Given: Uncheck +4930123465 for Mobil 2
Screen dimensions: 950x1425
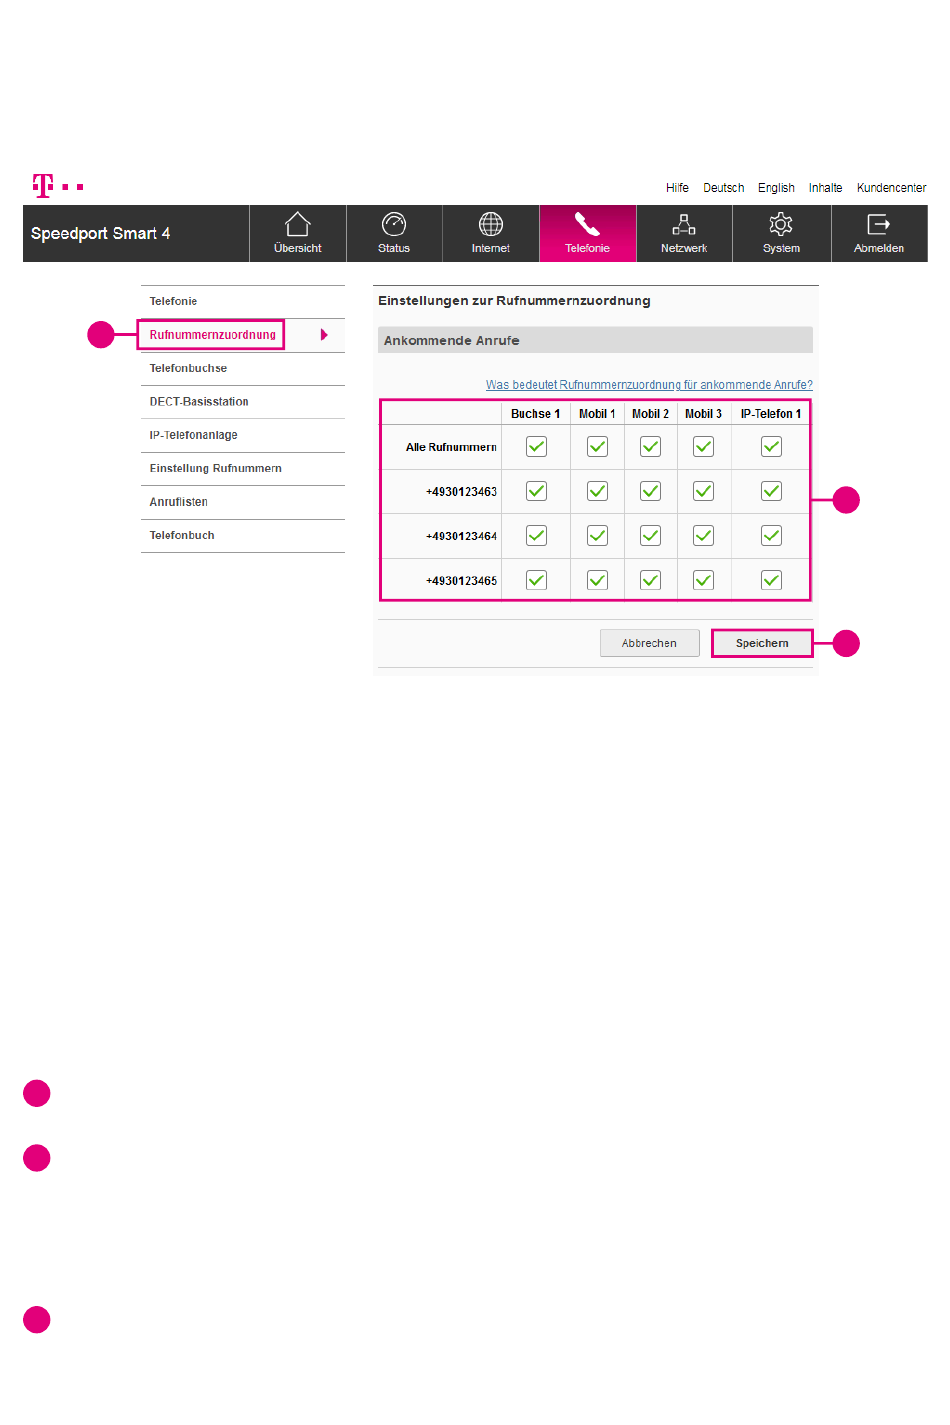Looking at the screenshot, I should click(x=651, y=580).
